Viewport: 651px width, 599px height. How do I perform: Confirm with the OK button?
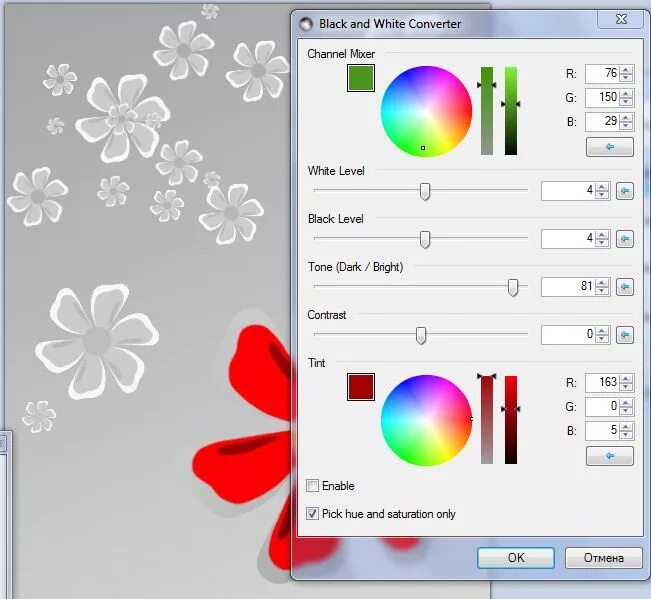click(x=516, y=557)
